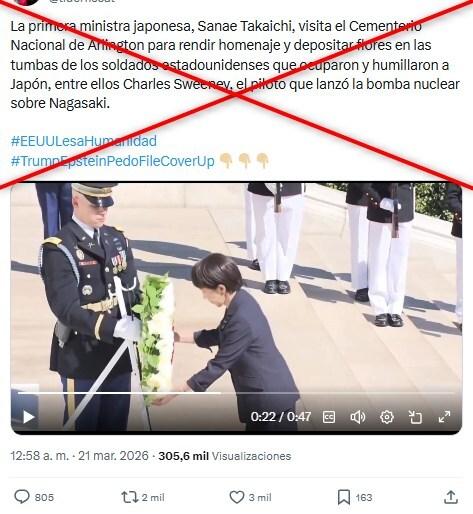Mute the video volume
The height and width of the screenshot is (514, 473).
click(x=358, y=417)
